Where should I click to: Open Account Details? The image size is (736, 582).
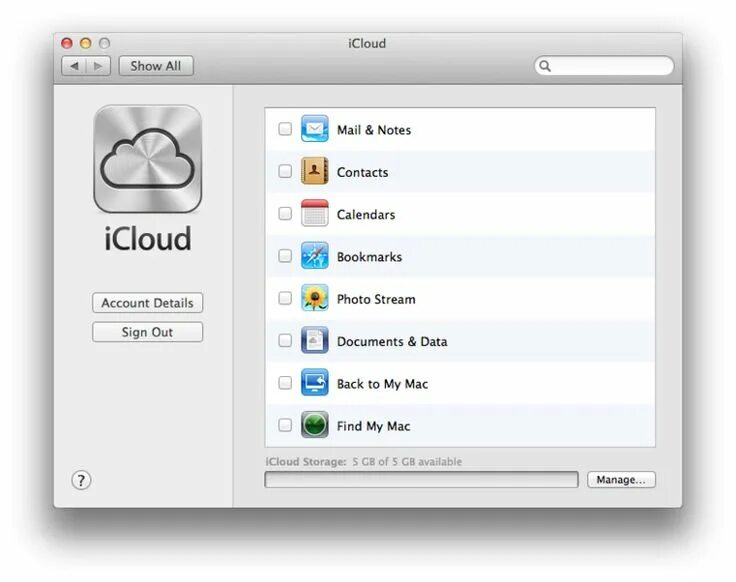[x=147, y=303]
